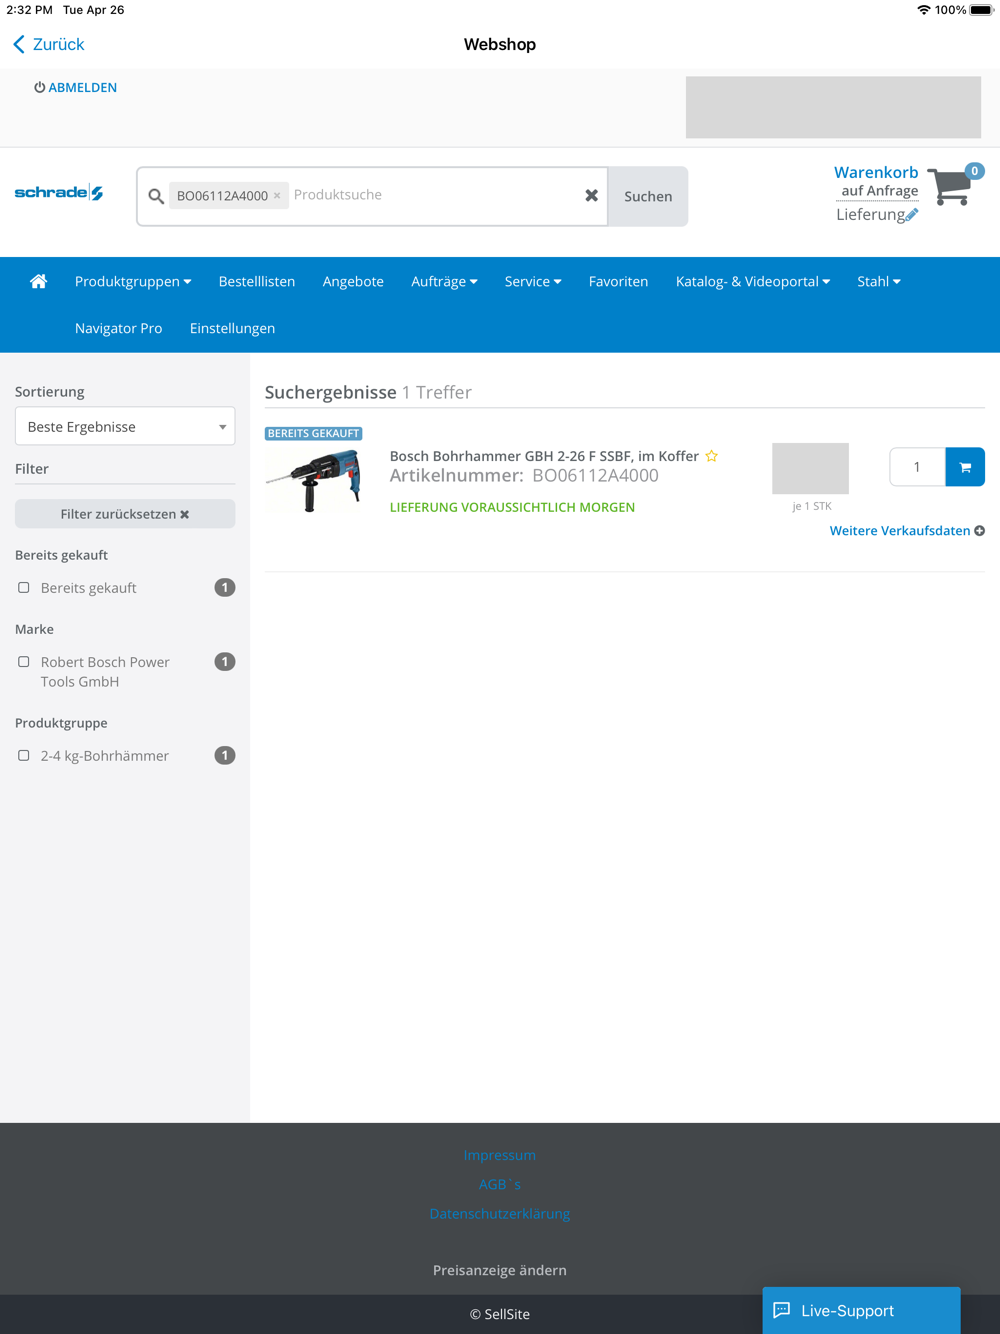Open the shopping cart icon
Image resolution: width=1000 pixels, height=1334 pixels.
950,185
